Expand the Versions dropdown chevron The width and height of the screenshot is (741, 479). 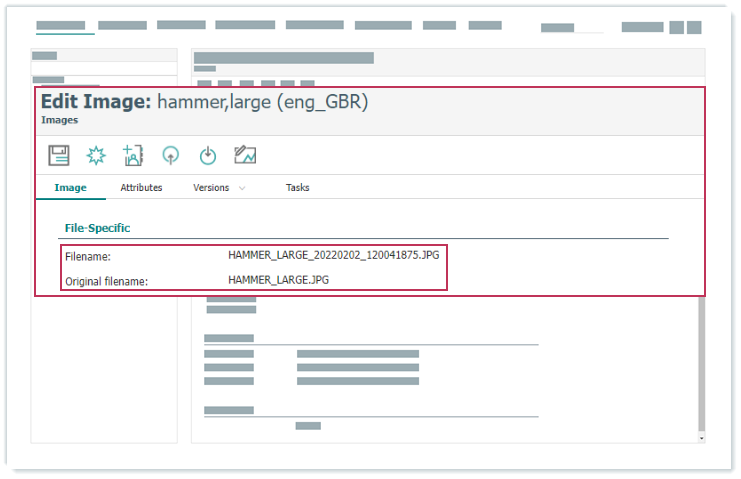[243, 188]
